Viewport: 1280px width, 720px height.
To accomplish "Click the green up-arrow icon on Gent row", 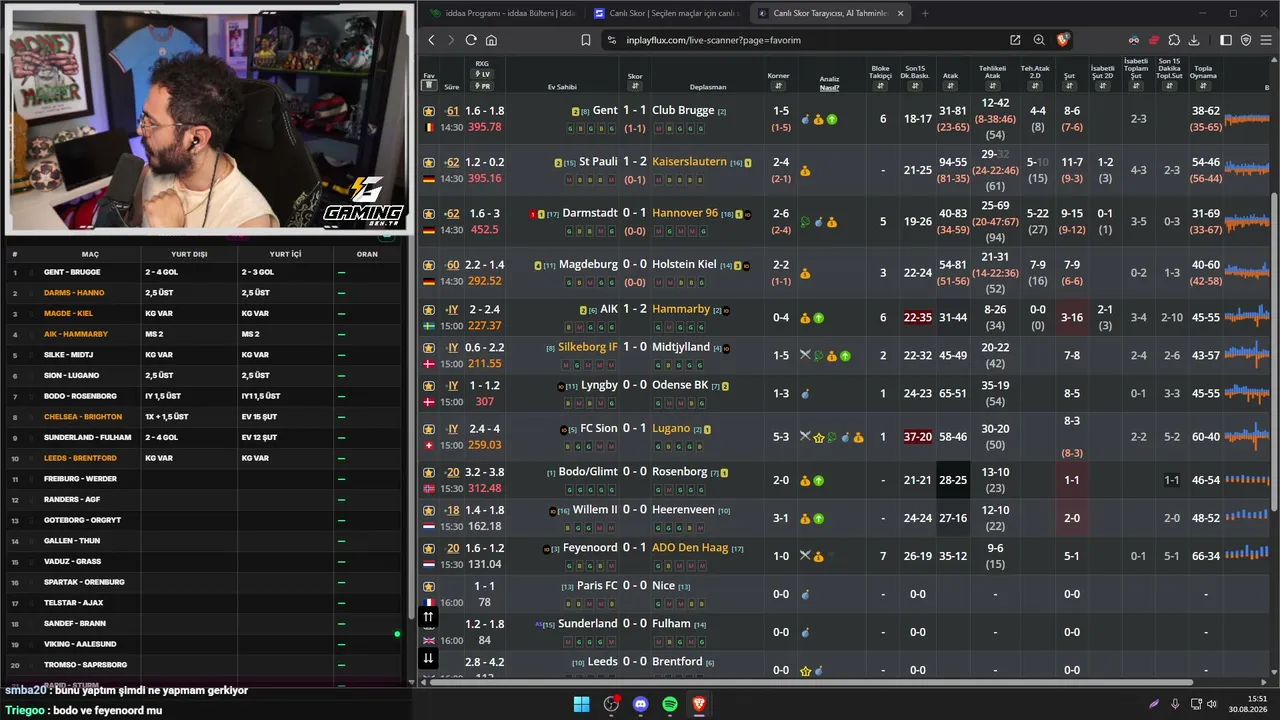I will point(832,120).
